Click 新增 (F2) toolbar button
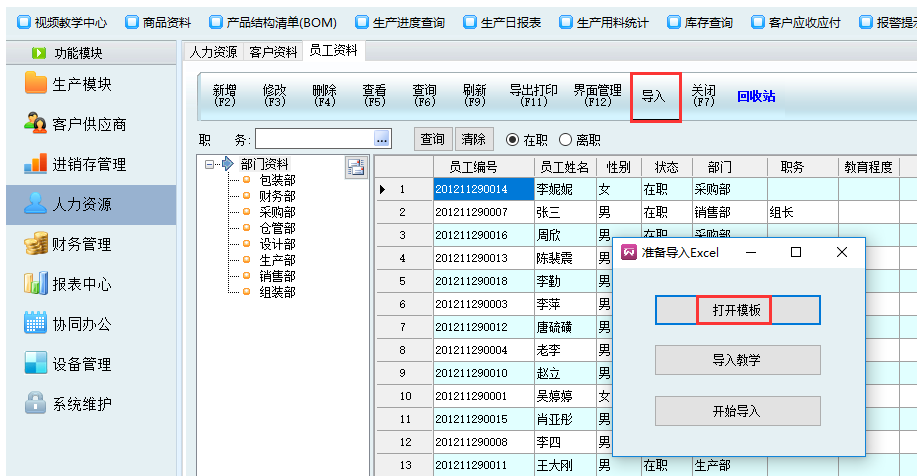 pos(224,96)
